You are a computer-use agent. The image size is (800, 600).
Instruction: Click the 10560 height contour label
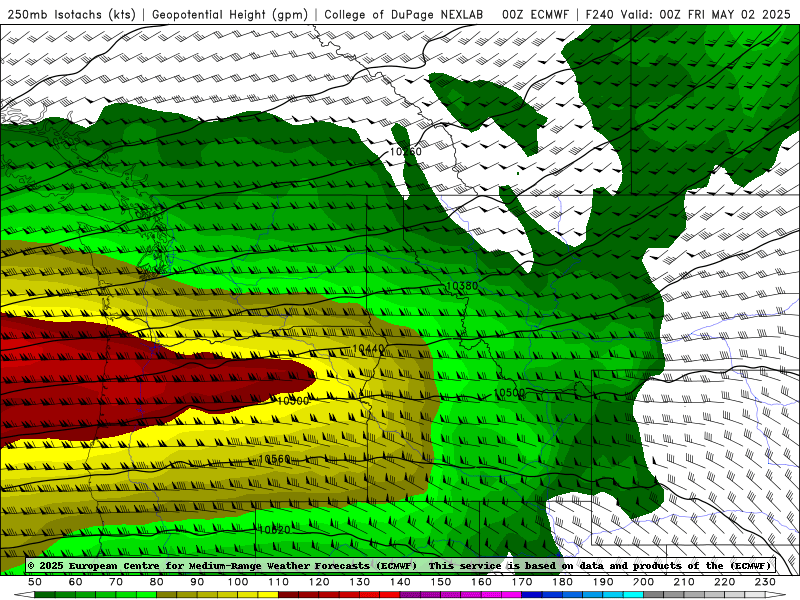(x=274, y=459)
